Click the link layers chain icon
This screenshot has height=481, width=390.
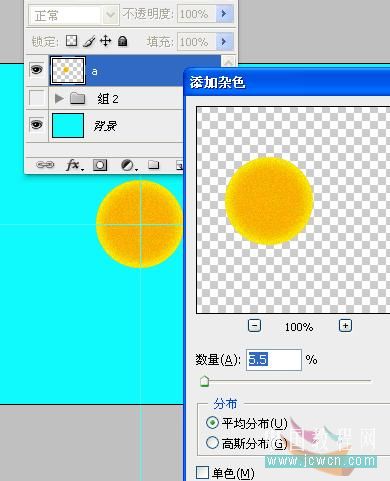click(45, 165)
